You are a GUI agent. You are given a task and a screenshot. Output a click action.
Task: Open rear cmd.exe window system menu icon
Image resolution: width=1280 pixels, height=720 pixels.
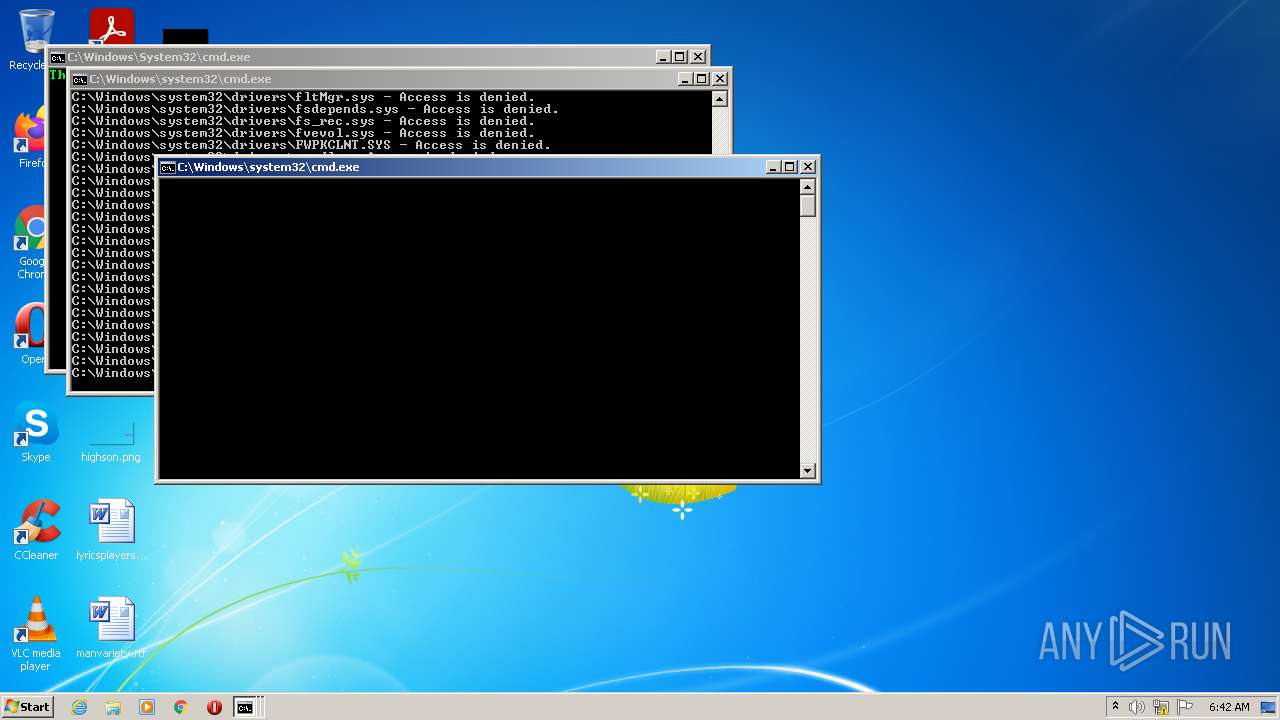pos(58,57)
